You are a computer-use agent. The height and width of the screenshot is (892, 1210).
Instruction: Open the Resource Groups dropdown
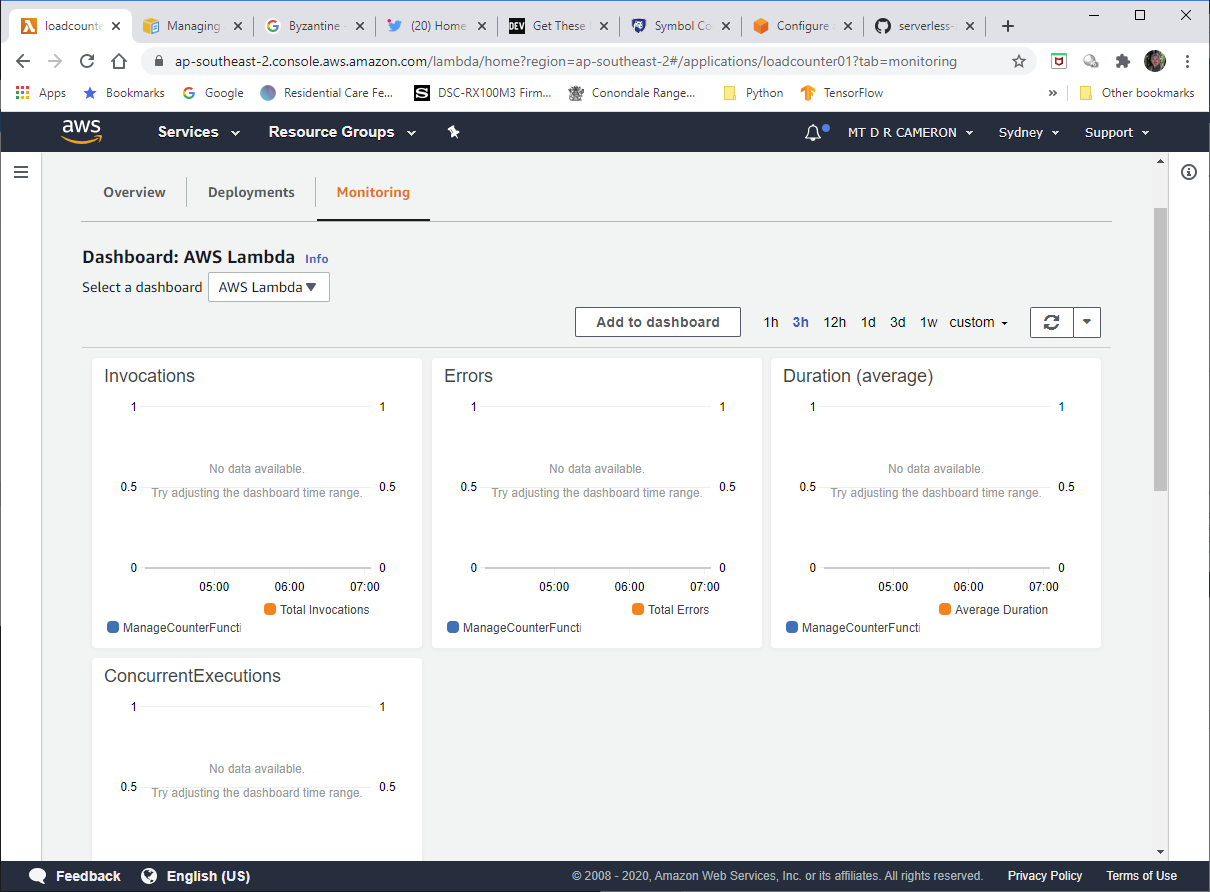tap(342, 132)
